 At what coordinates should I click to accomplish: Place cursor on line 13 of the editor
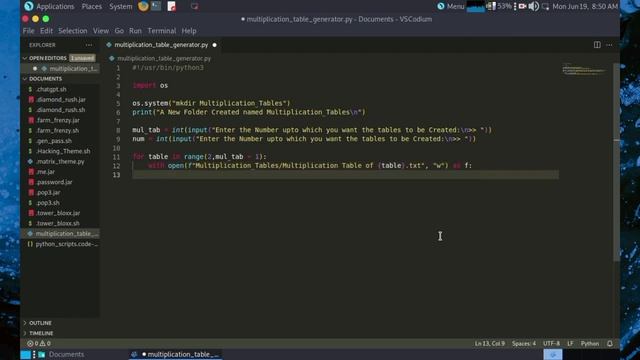point(345,175)
